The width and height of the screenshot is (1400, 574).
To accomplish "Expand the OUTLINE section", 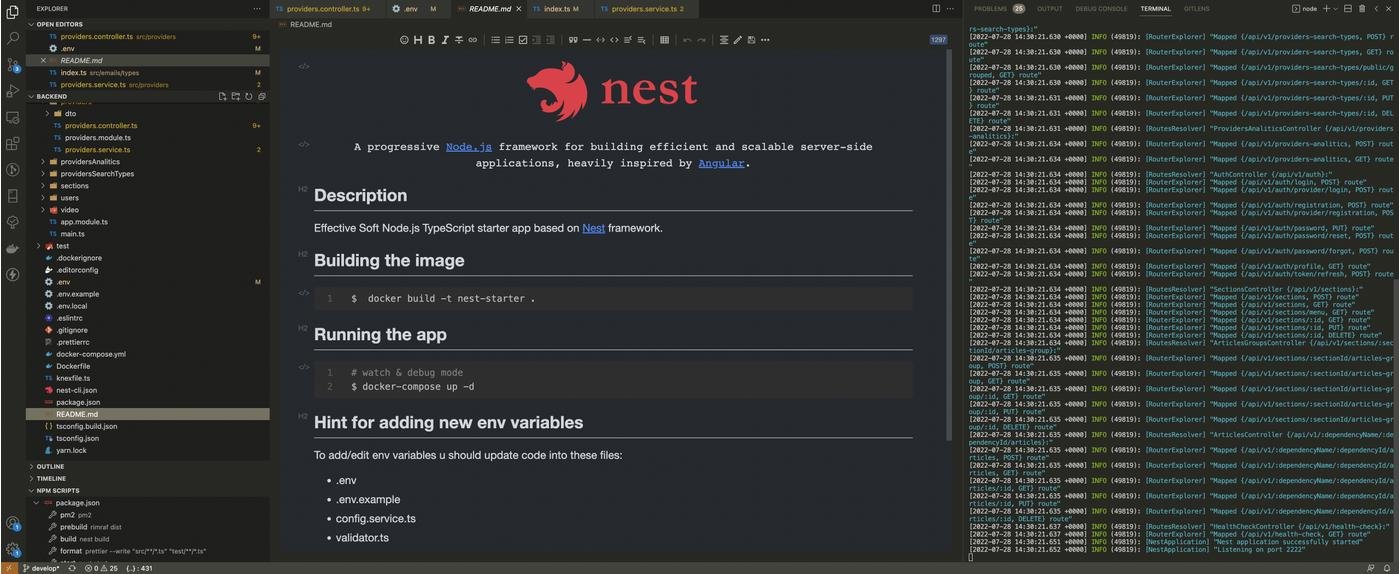I will (x=50, y=466).
